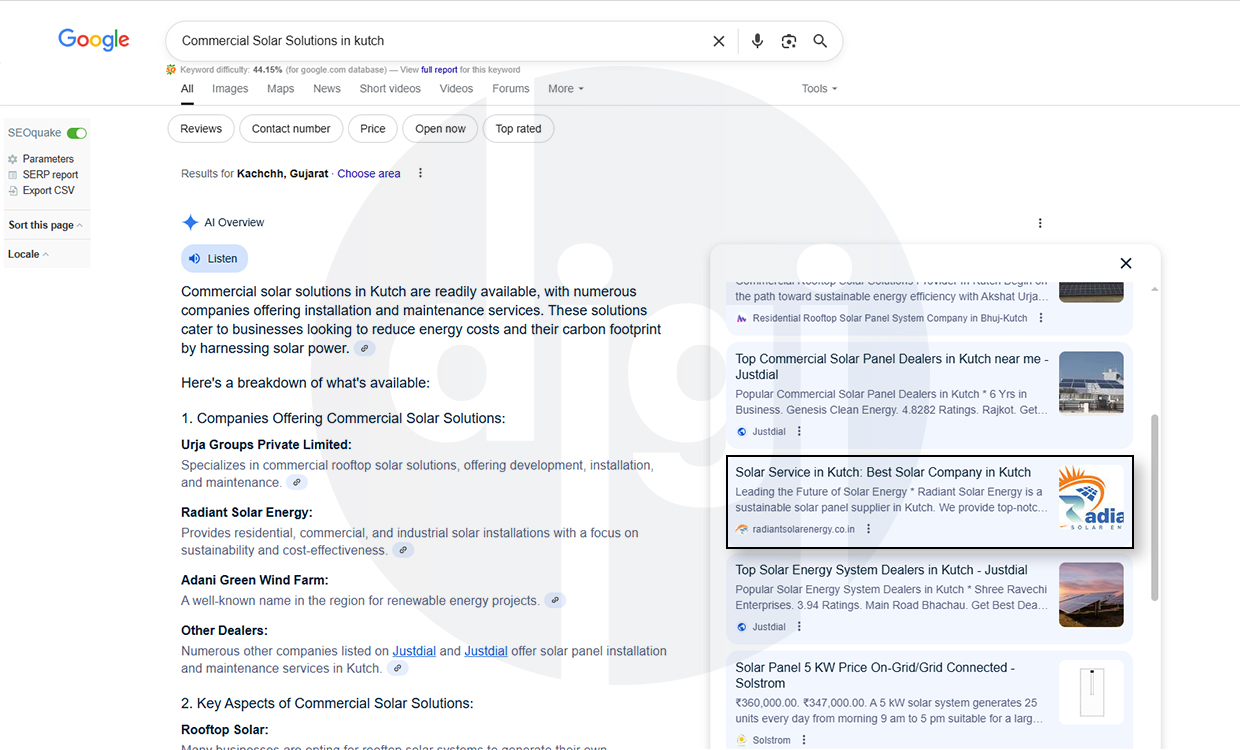Click three-dot menu beside Choose area

pos(420,173)
